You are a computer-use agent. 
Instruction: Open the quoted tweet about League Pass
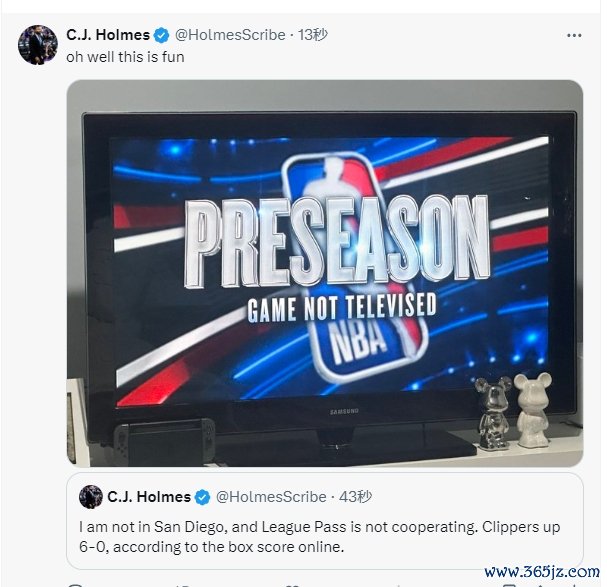click(x=325, y=520)
